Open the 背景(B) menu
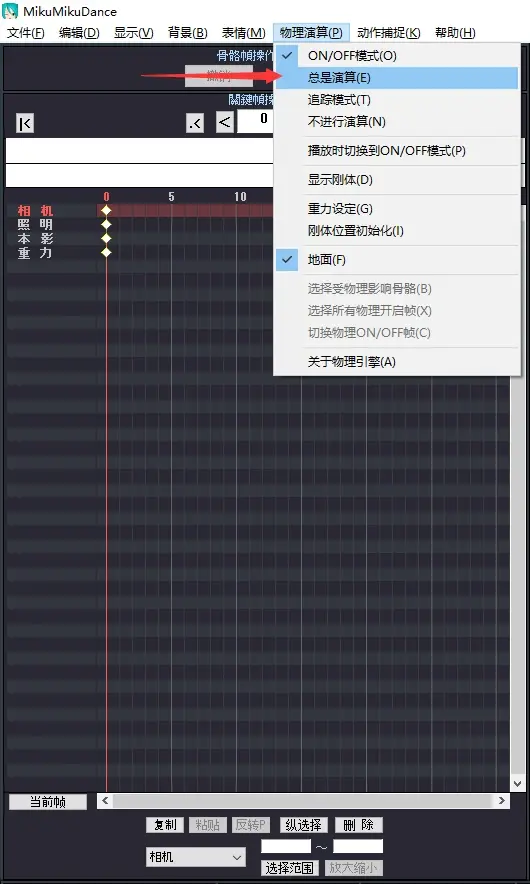The width and height of the screenshot is (530, 884). coord(188,33)
